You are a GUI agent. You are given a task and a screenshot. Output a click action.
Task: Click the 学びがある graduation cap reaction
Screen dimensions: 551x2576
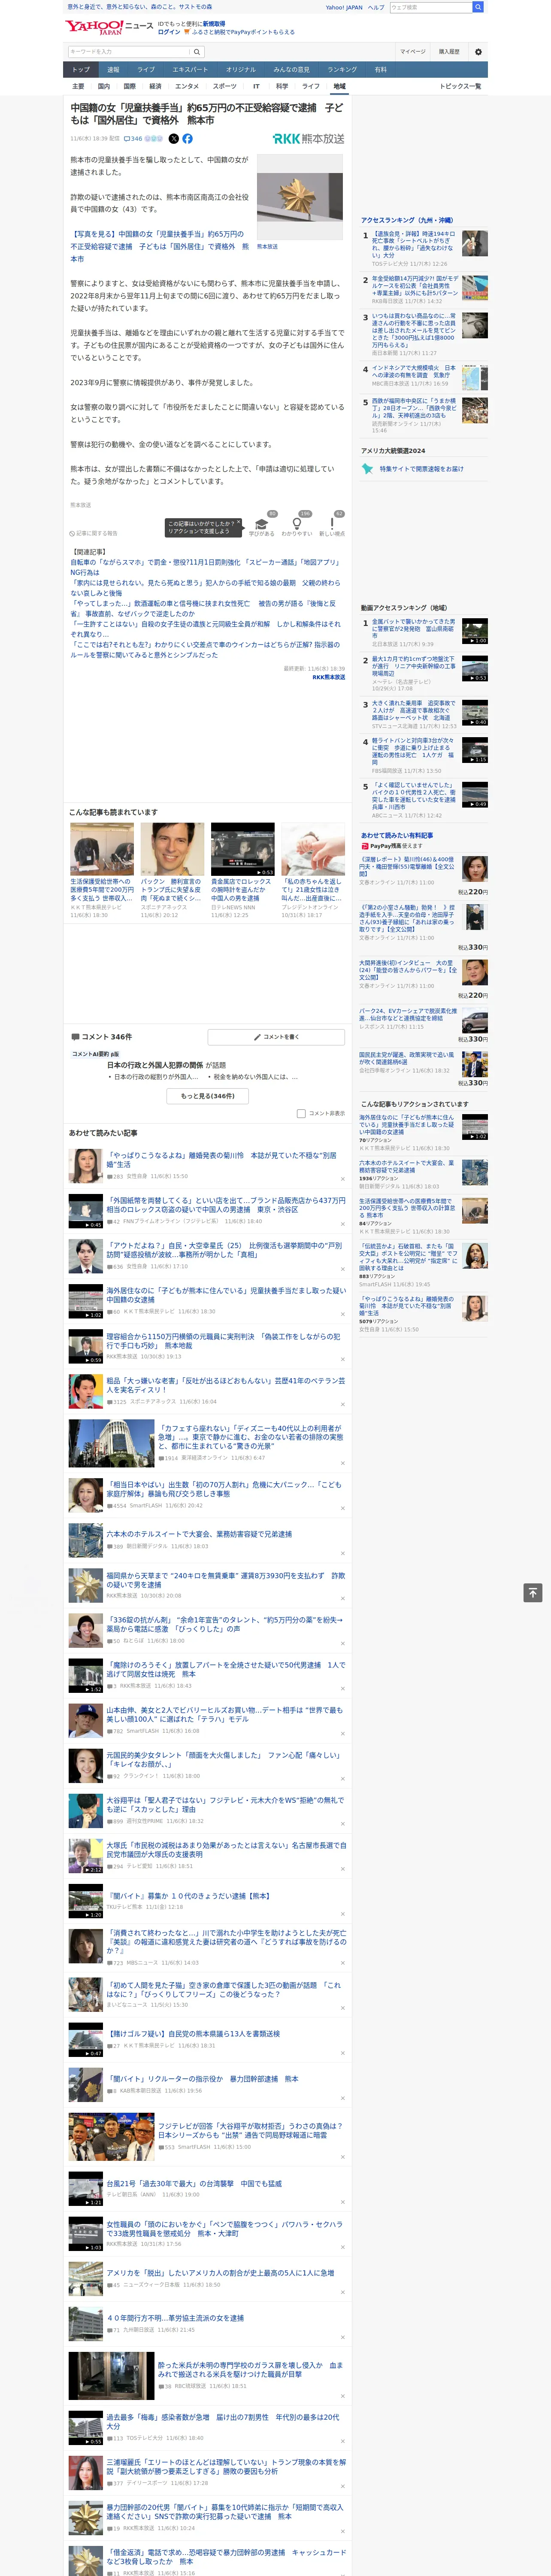pyautogui.click(x=262, y=525)
